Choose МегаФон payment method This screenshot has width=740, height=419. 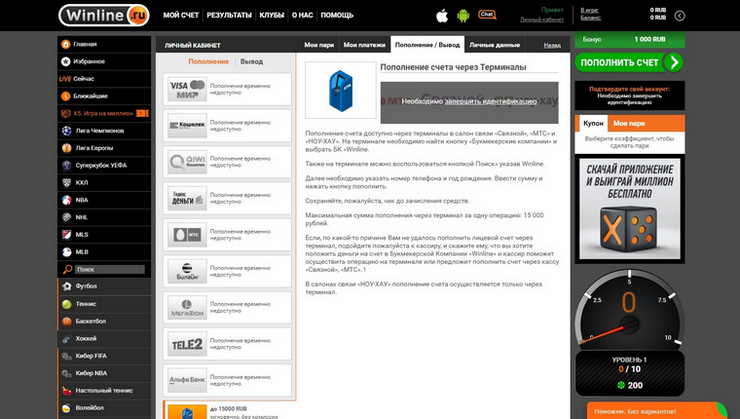point(227,308)
